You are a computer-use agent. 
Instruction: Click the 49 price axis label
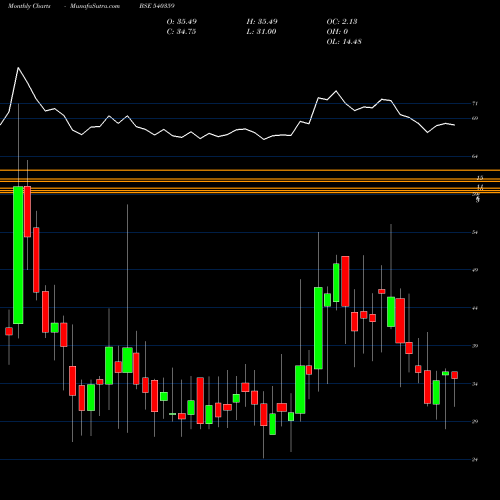click(475, 270)
